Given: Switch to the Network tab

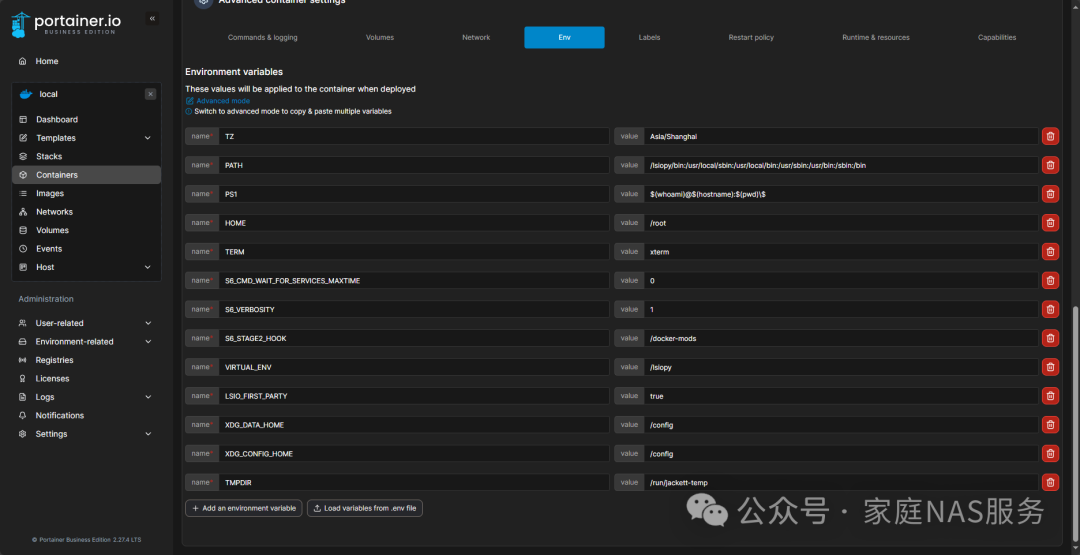Looking at the screenshot, I should pyautogui.click(x=476, y=37).
